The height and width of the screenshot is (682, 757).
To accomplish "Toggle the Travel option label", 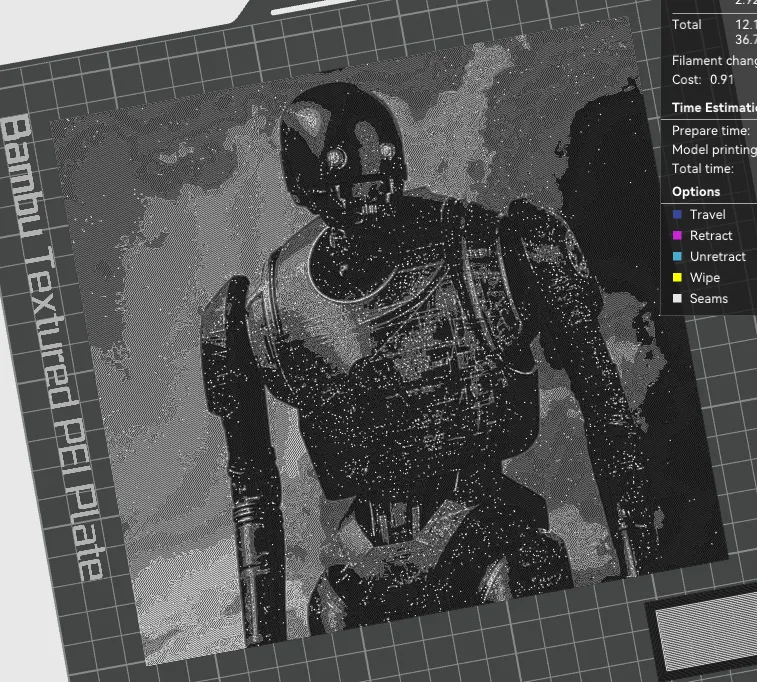I will click(x=707, y=214).
